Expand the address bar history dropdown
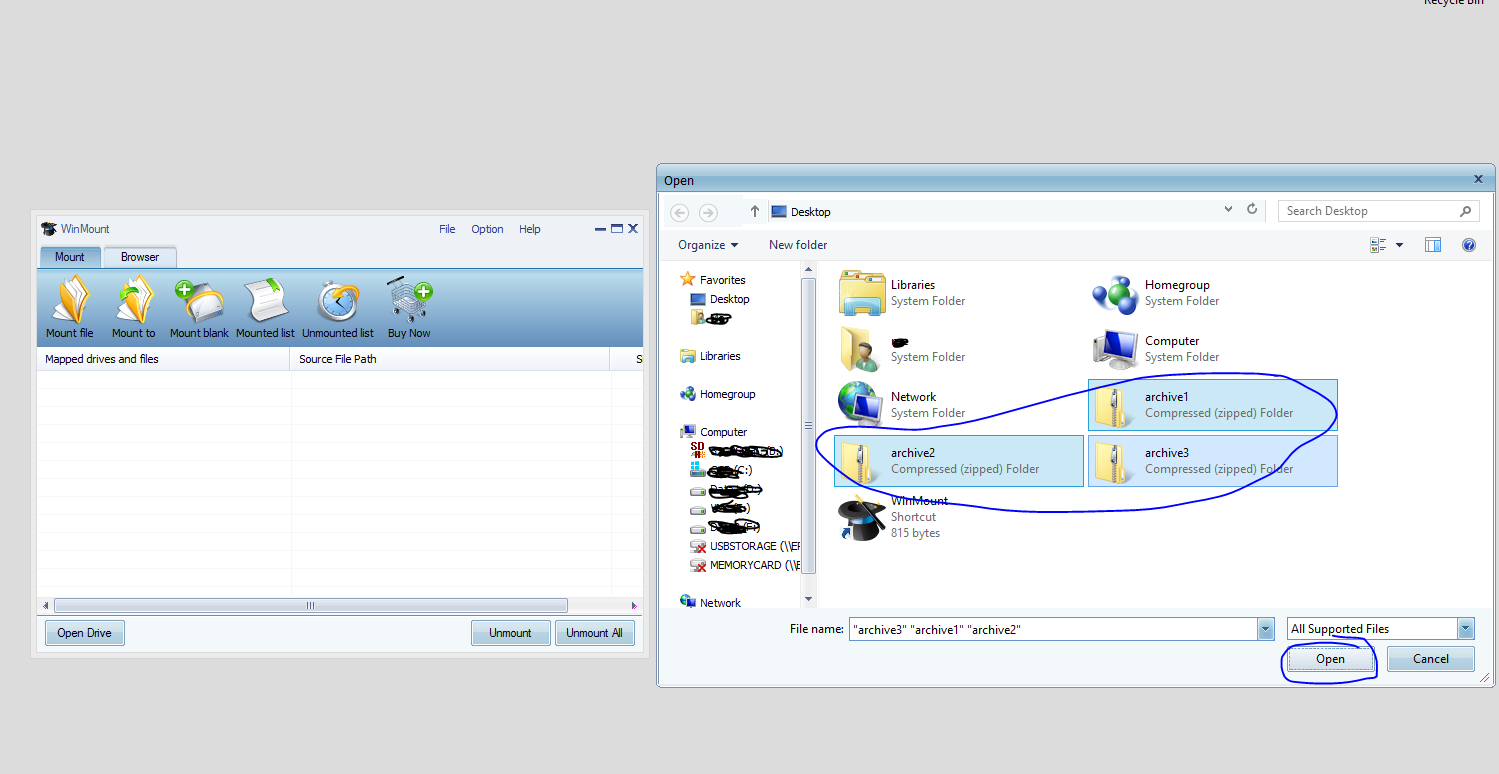The image size is (1499, 774). [1229, 210]
